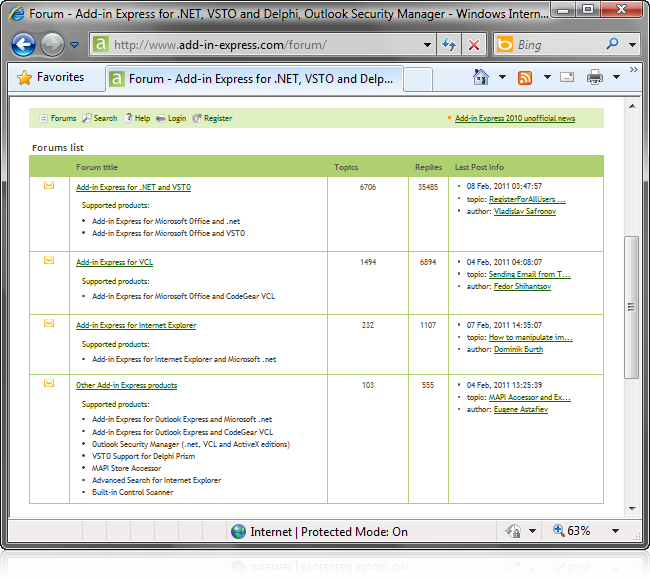Click the magnifier search icon
This screenshot has height=580, width=650.
(x=612, y=44)
